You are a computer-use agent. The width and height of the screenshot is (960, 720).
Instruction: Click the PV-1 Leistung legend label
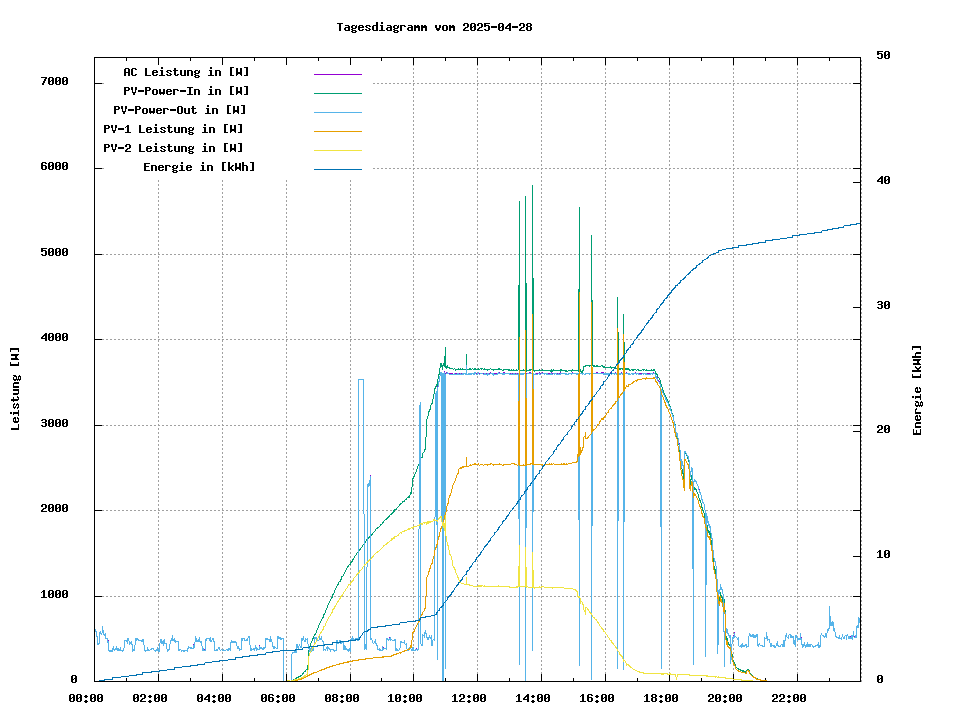[x=173, y=129]
